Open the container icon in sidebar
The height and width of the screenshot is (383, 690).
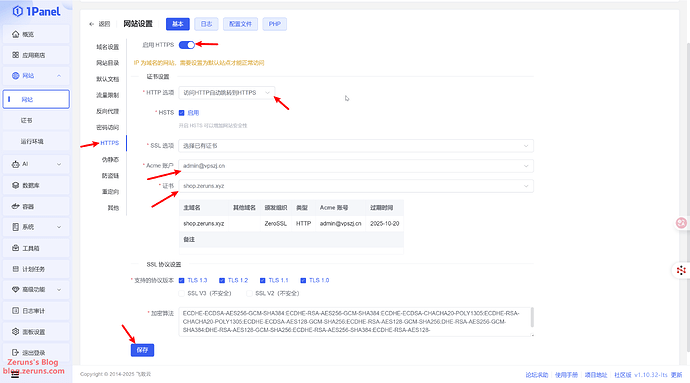[15, 206]
